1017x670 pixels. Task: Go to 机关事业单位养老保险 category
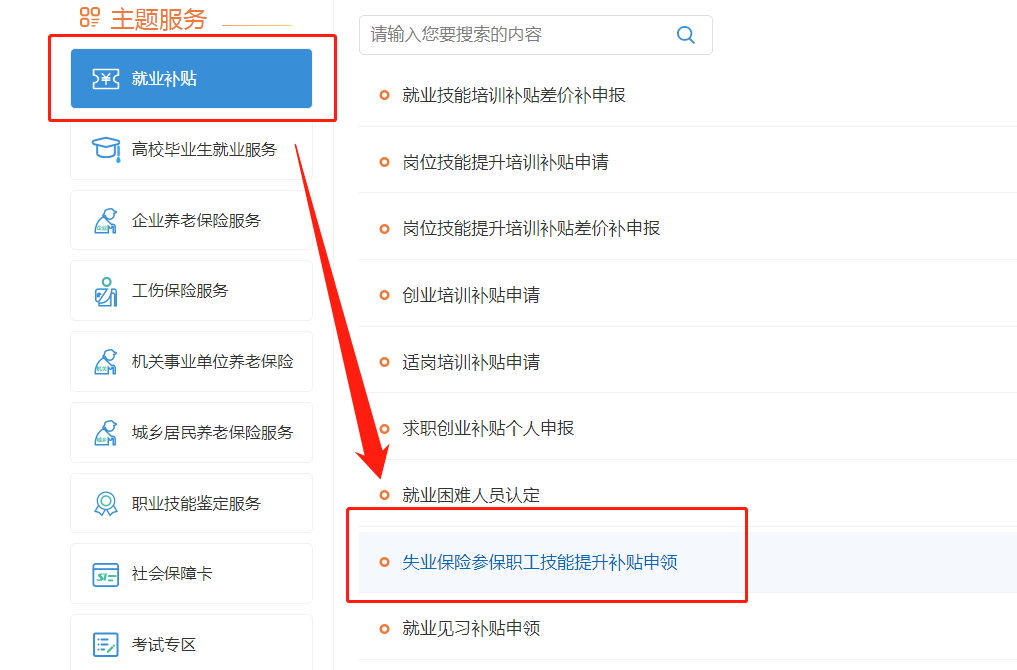[x=191, y=362]
